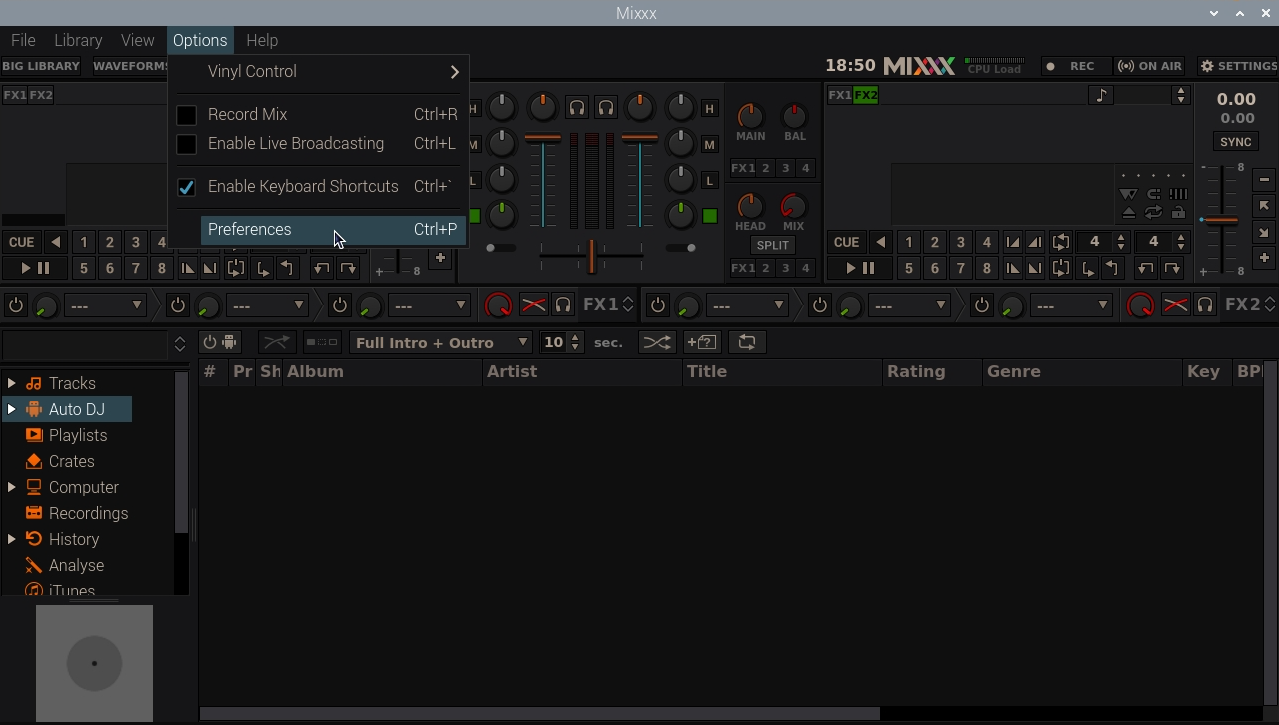This screenshot has width=1279, height=725.
Task: Open the Full Intro + Outro transition dropdown
Action: (440, 342)
